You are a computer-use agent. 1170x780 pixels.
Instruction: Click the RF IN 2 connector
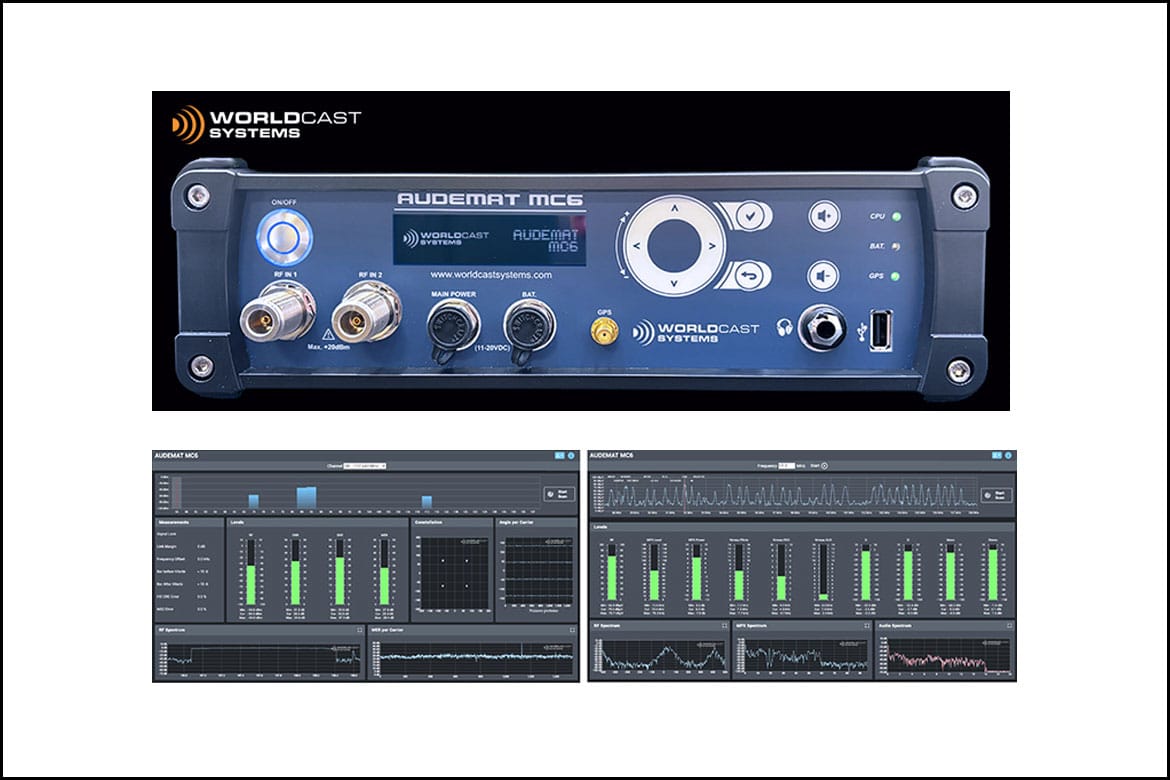point(366,313)
